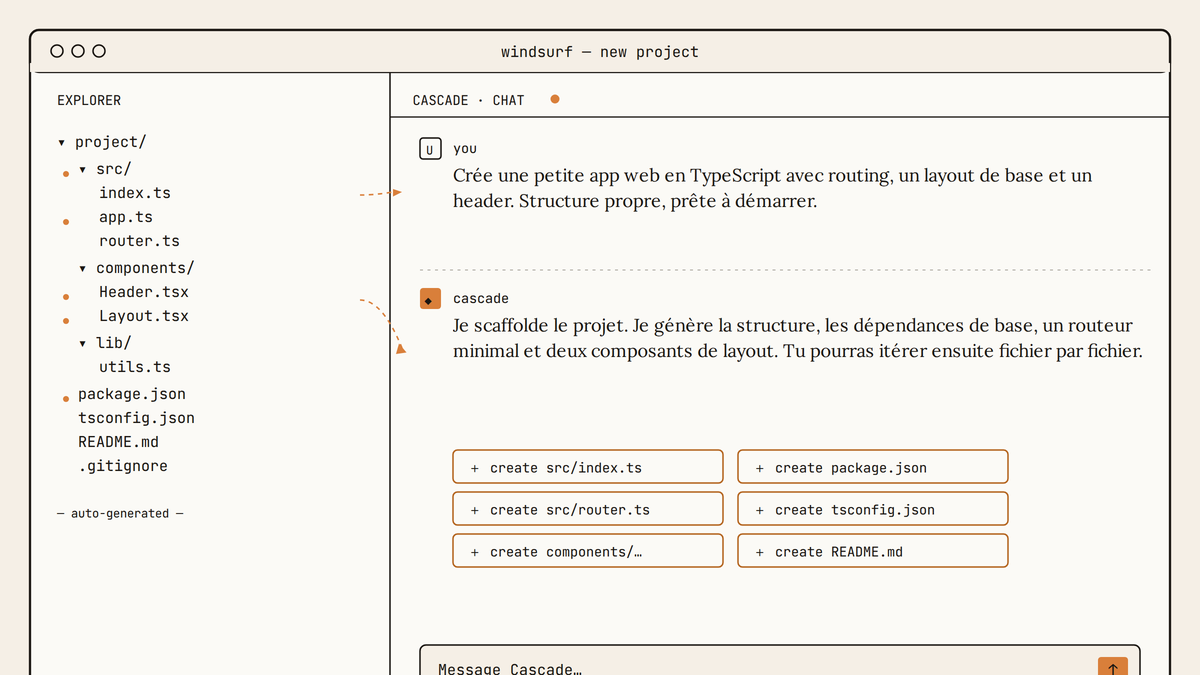Image resolution: width=1200 pixels, height=675 pixels.
Task: Click the 'create package.json' action button
Action: [873, 467]
